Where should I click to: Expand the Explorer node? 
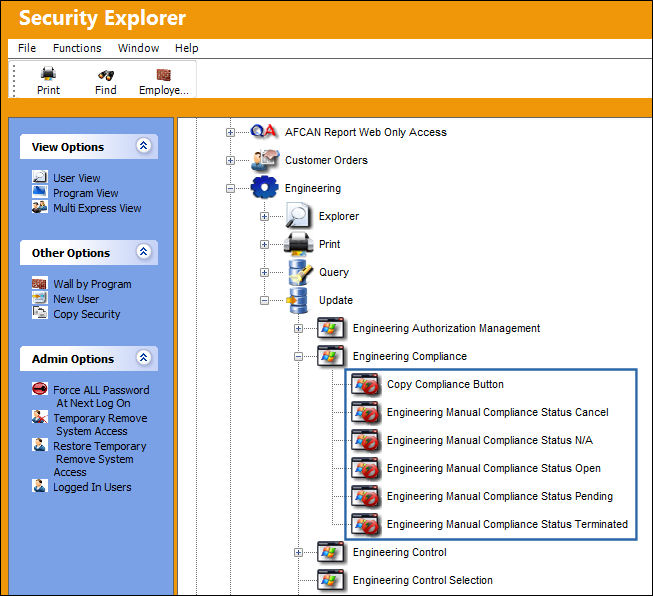click(264, 216)
